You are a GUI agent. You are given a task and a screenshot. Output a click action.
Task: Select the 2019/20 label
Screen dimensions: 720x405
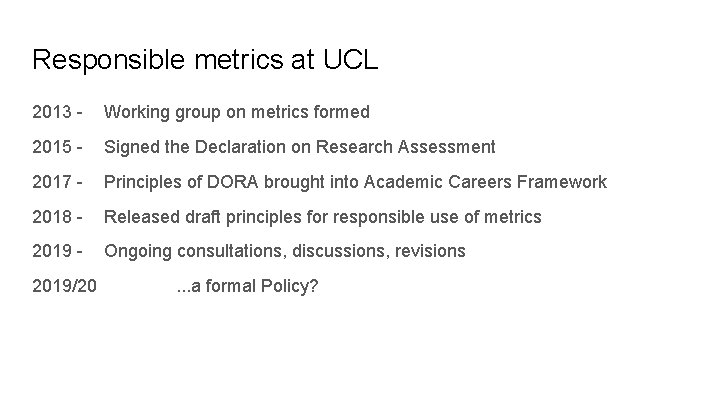[64, 286]
